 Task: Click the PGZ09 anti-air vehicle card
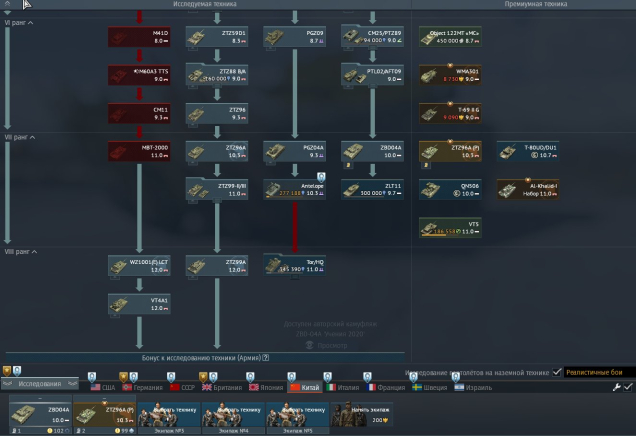click(x=294, y=37)
